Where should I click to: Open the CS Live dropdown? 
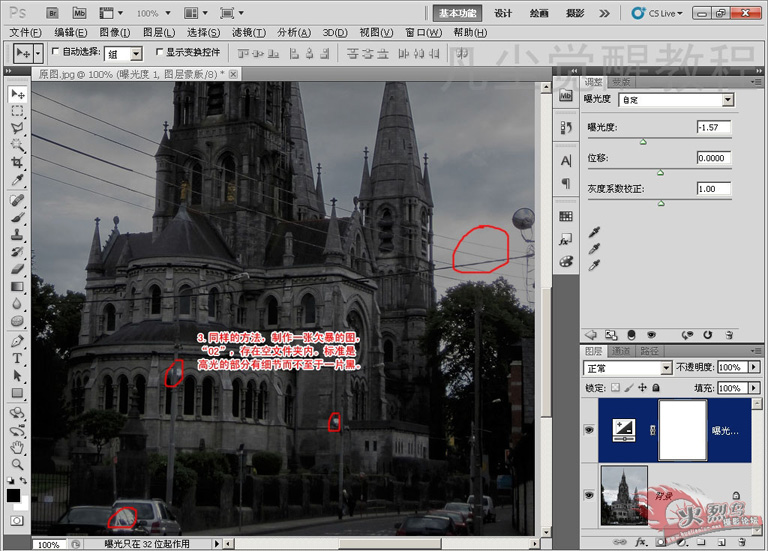point(656,13)
